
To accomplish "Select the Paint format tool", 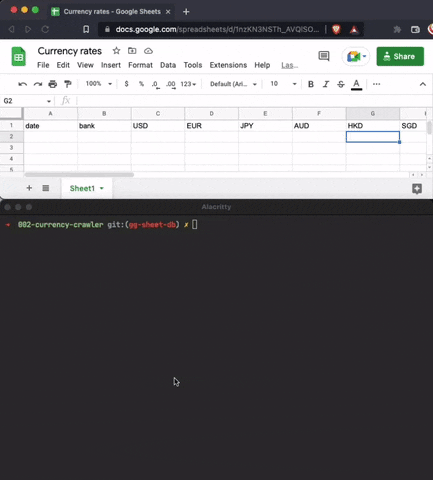I will click(68, 84).
